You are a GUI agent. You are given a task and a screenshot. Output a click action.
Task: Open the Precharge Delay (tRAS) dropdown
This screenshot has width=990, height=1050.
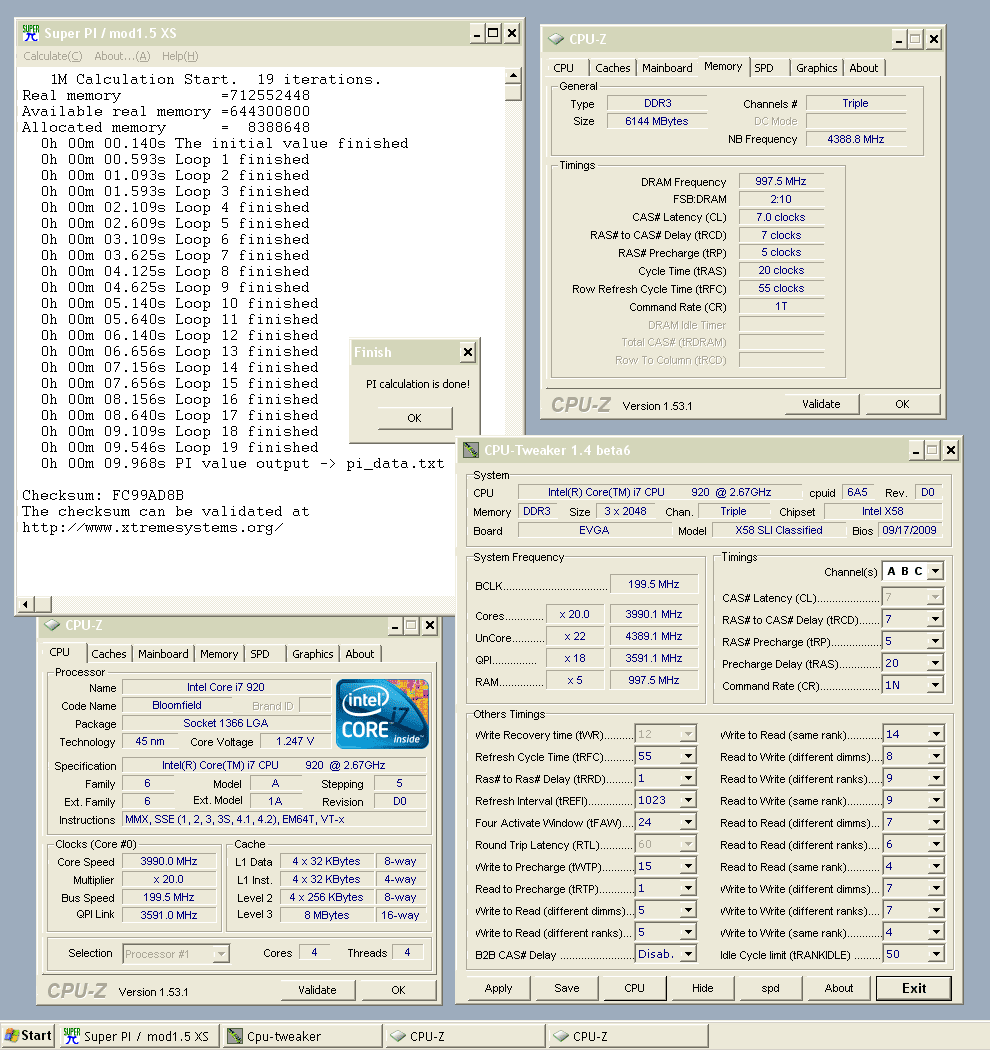click(935, 663)
